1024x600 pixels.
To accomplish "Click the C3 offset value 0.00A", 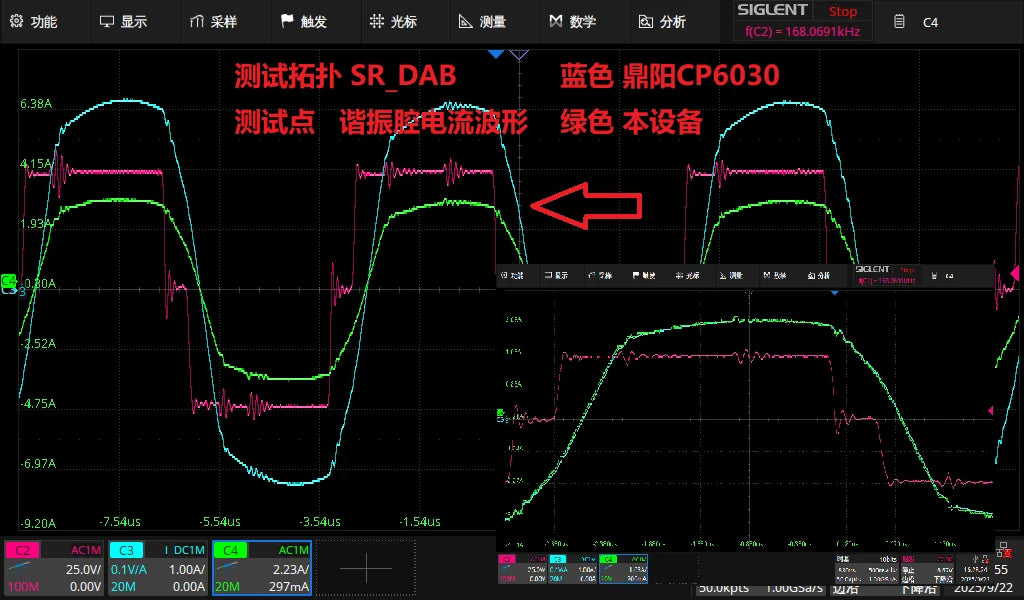I will point(189,586).
